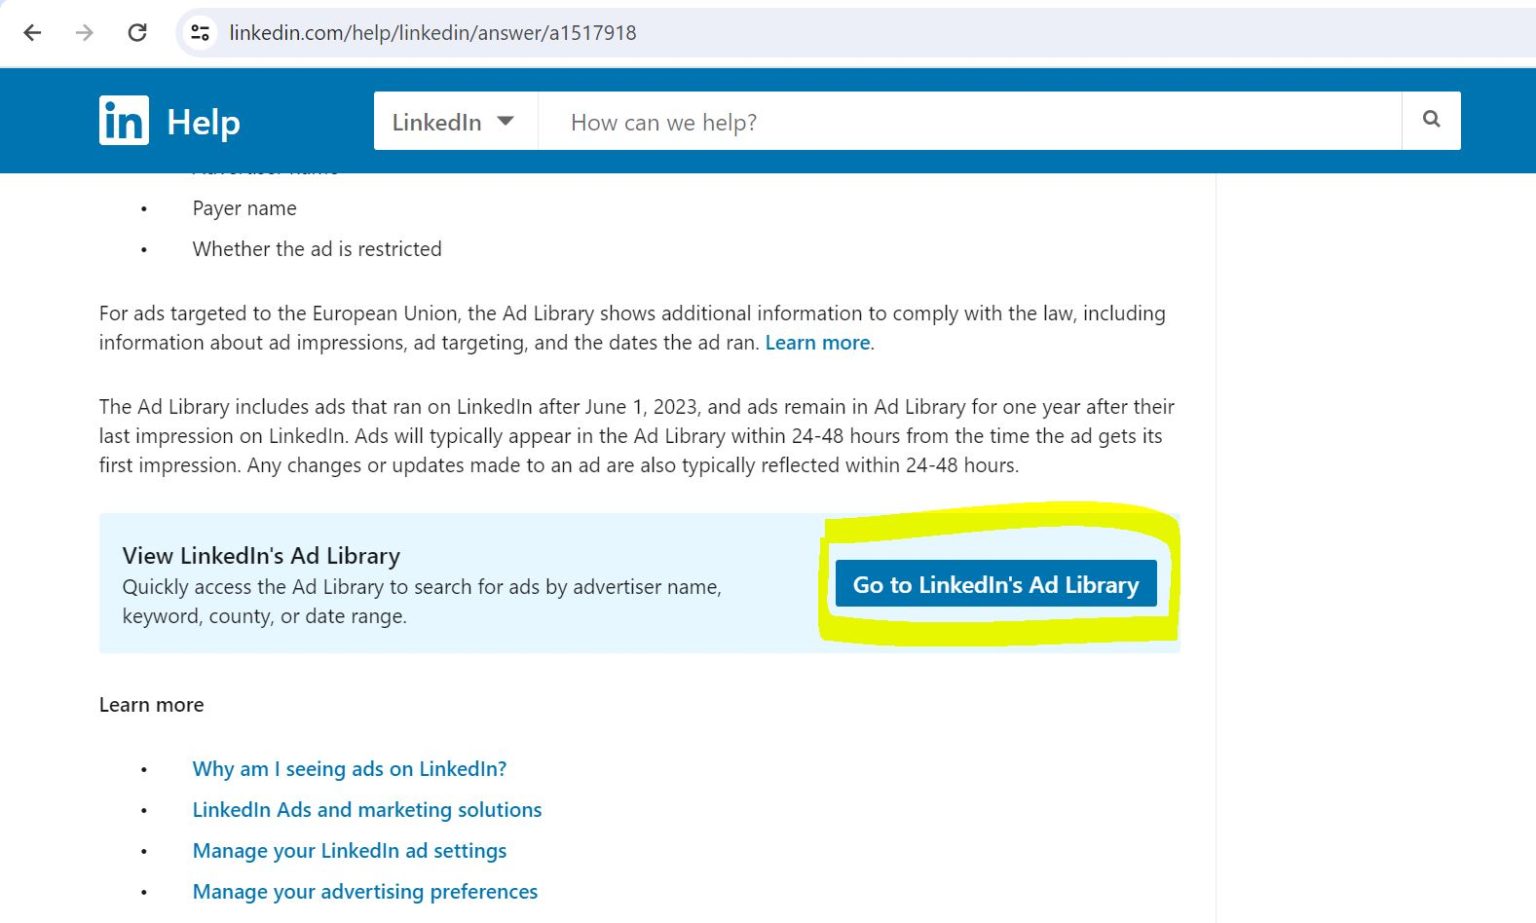Expand the search category selector showing "LinkedIn"
This screenshot has height=923, width=1536.
(453, 121)
